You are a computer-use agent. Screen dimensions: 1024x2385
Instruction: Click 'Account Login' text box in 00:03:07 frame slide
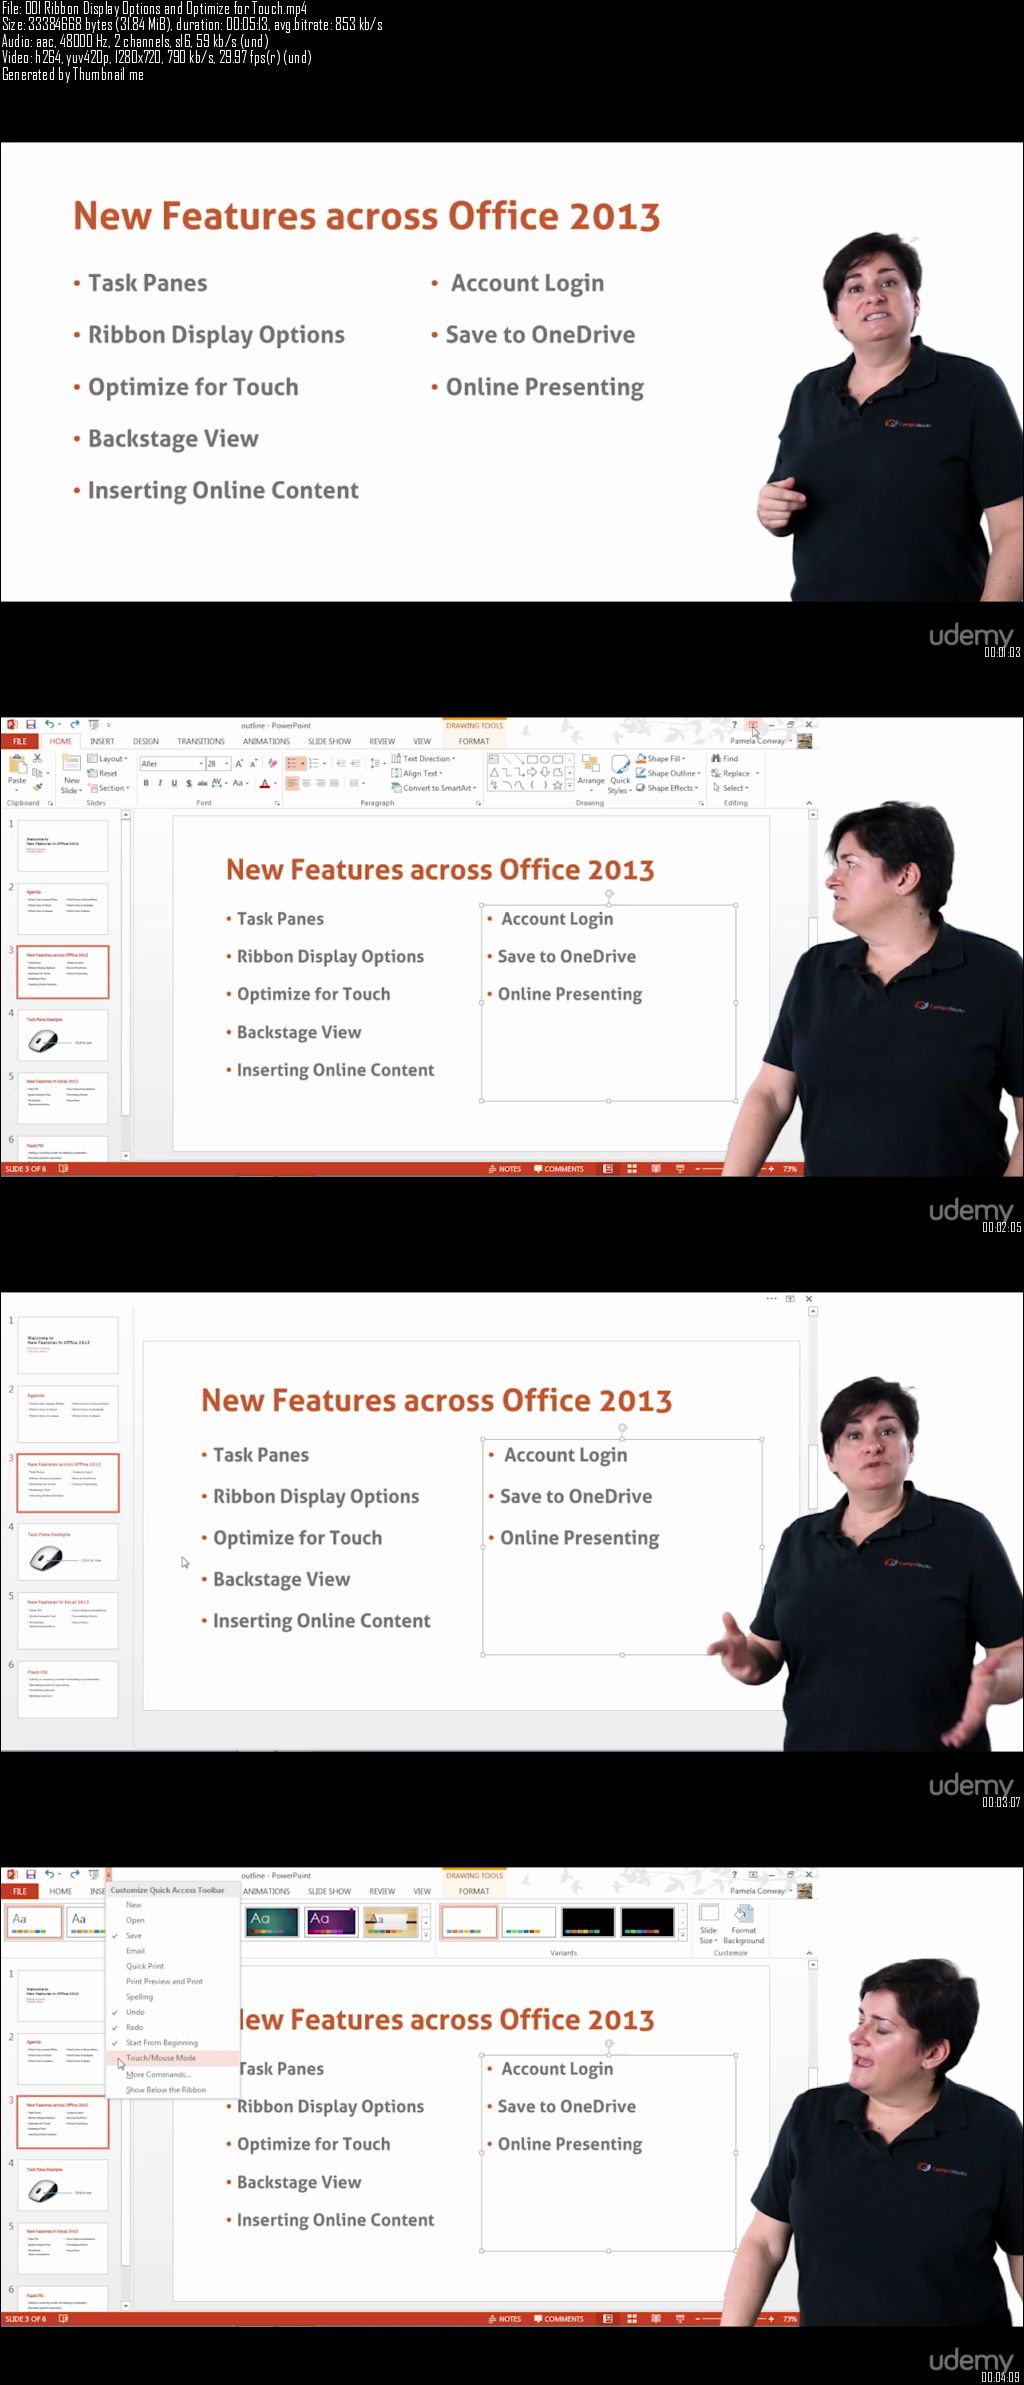point(622,1546)
